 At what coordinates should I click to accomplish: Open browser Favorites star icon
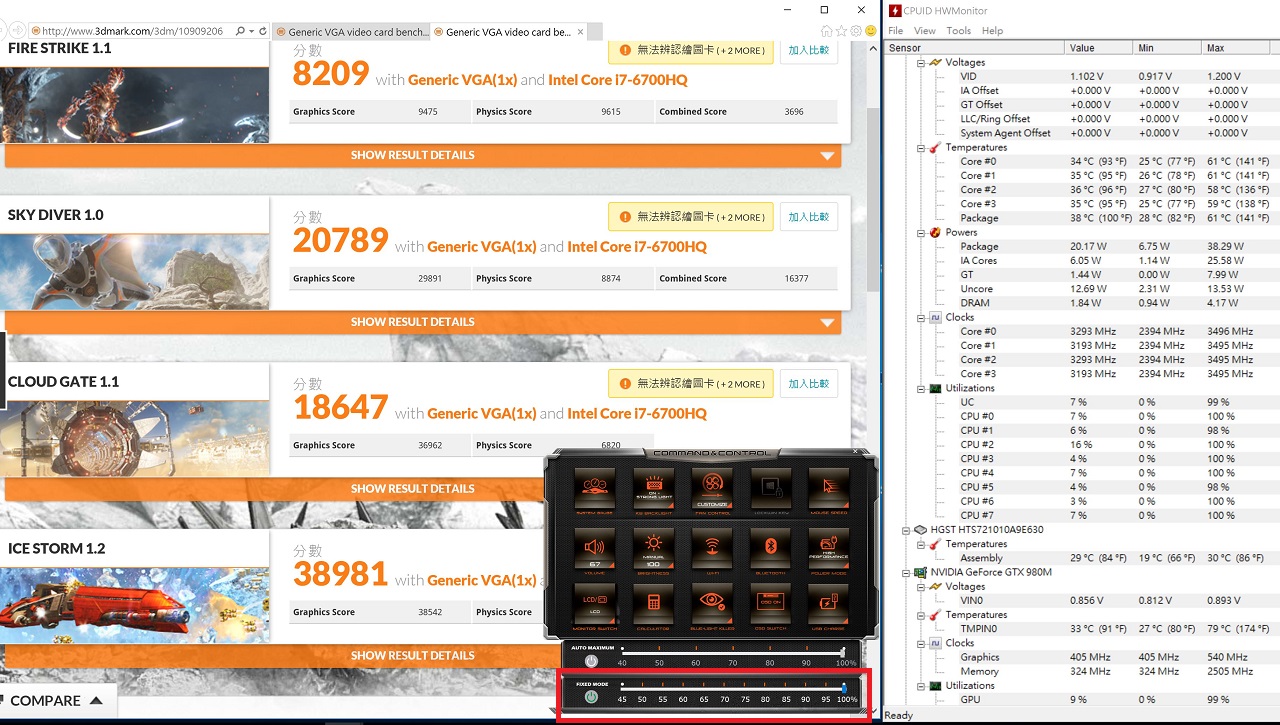(x=840, y=31)
